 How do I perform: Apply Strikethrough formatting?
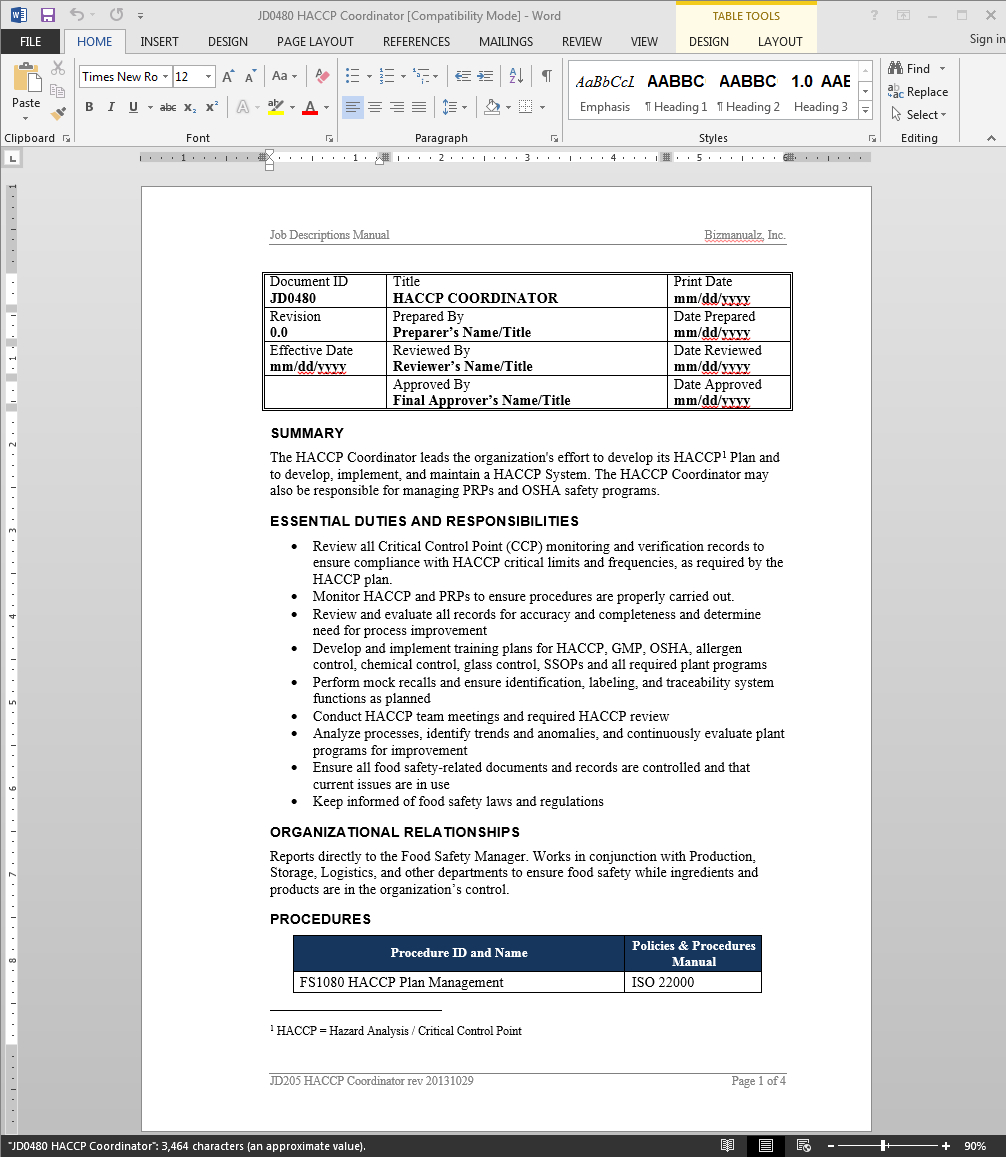(x=168, y=108)
